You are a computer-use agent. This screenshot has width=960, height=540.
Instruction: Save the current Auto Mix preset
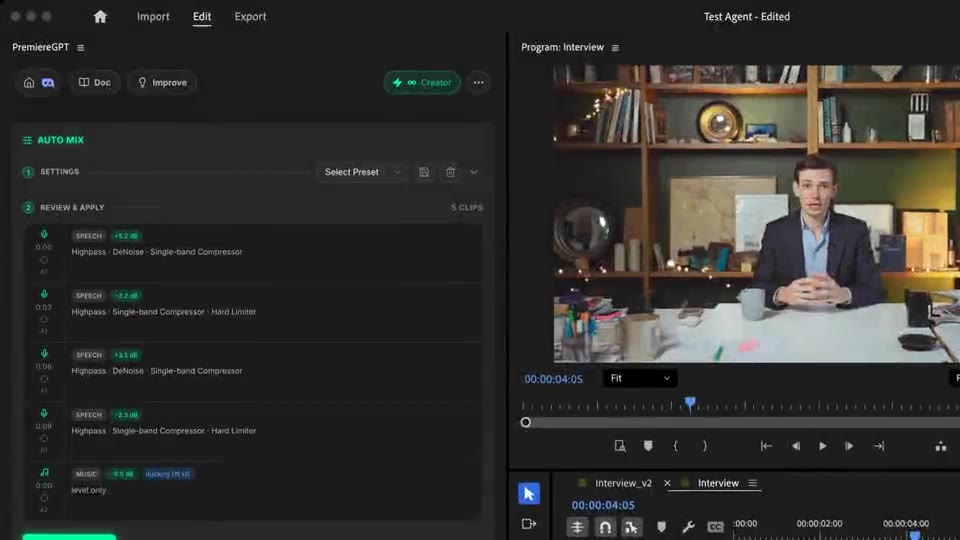pyautogui.click(x=424, y=173)
